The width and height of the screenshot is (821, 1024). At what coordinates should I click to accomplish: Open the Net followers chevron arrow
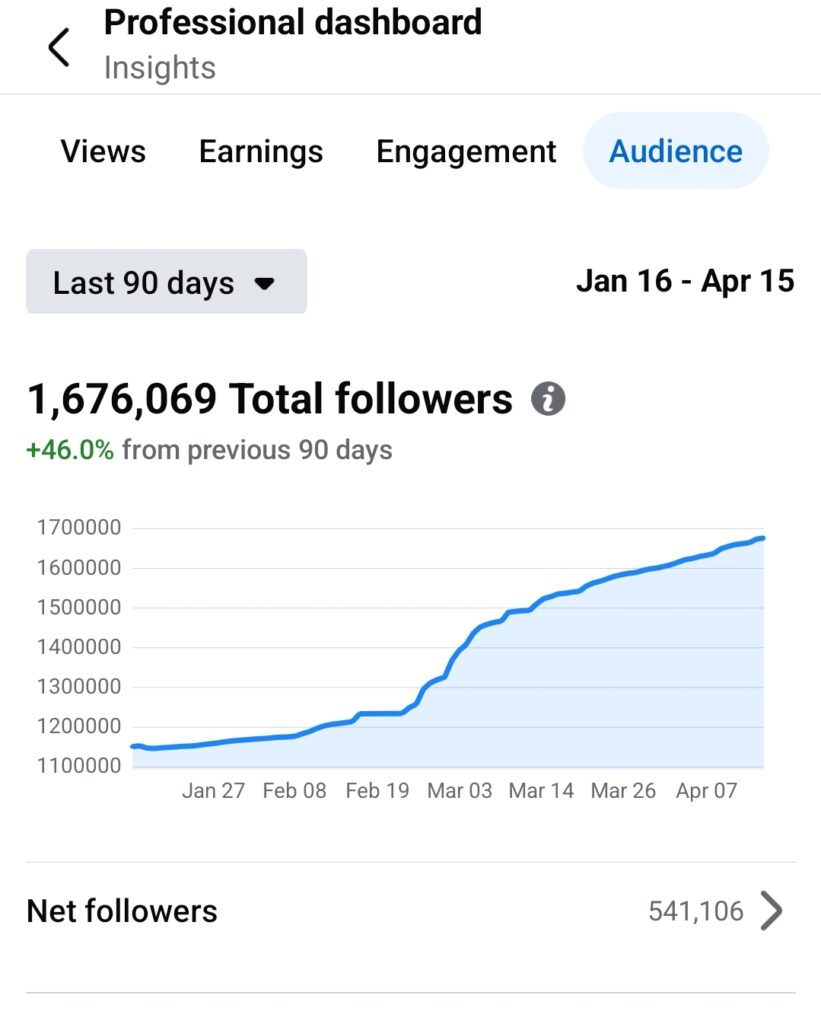click(771, 911)
